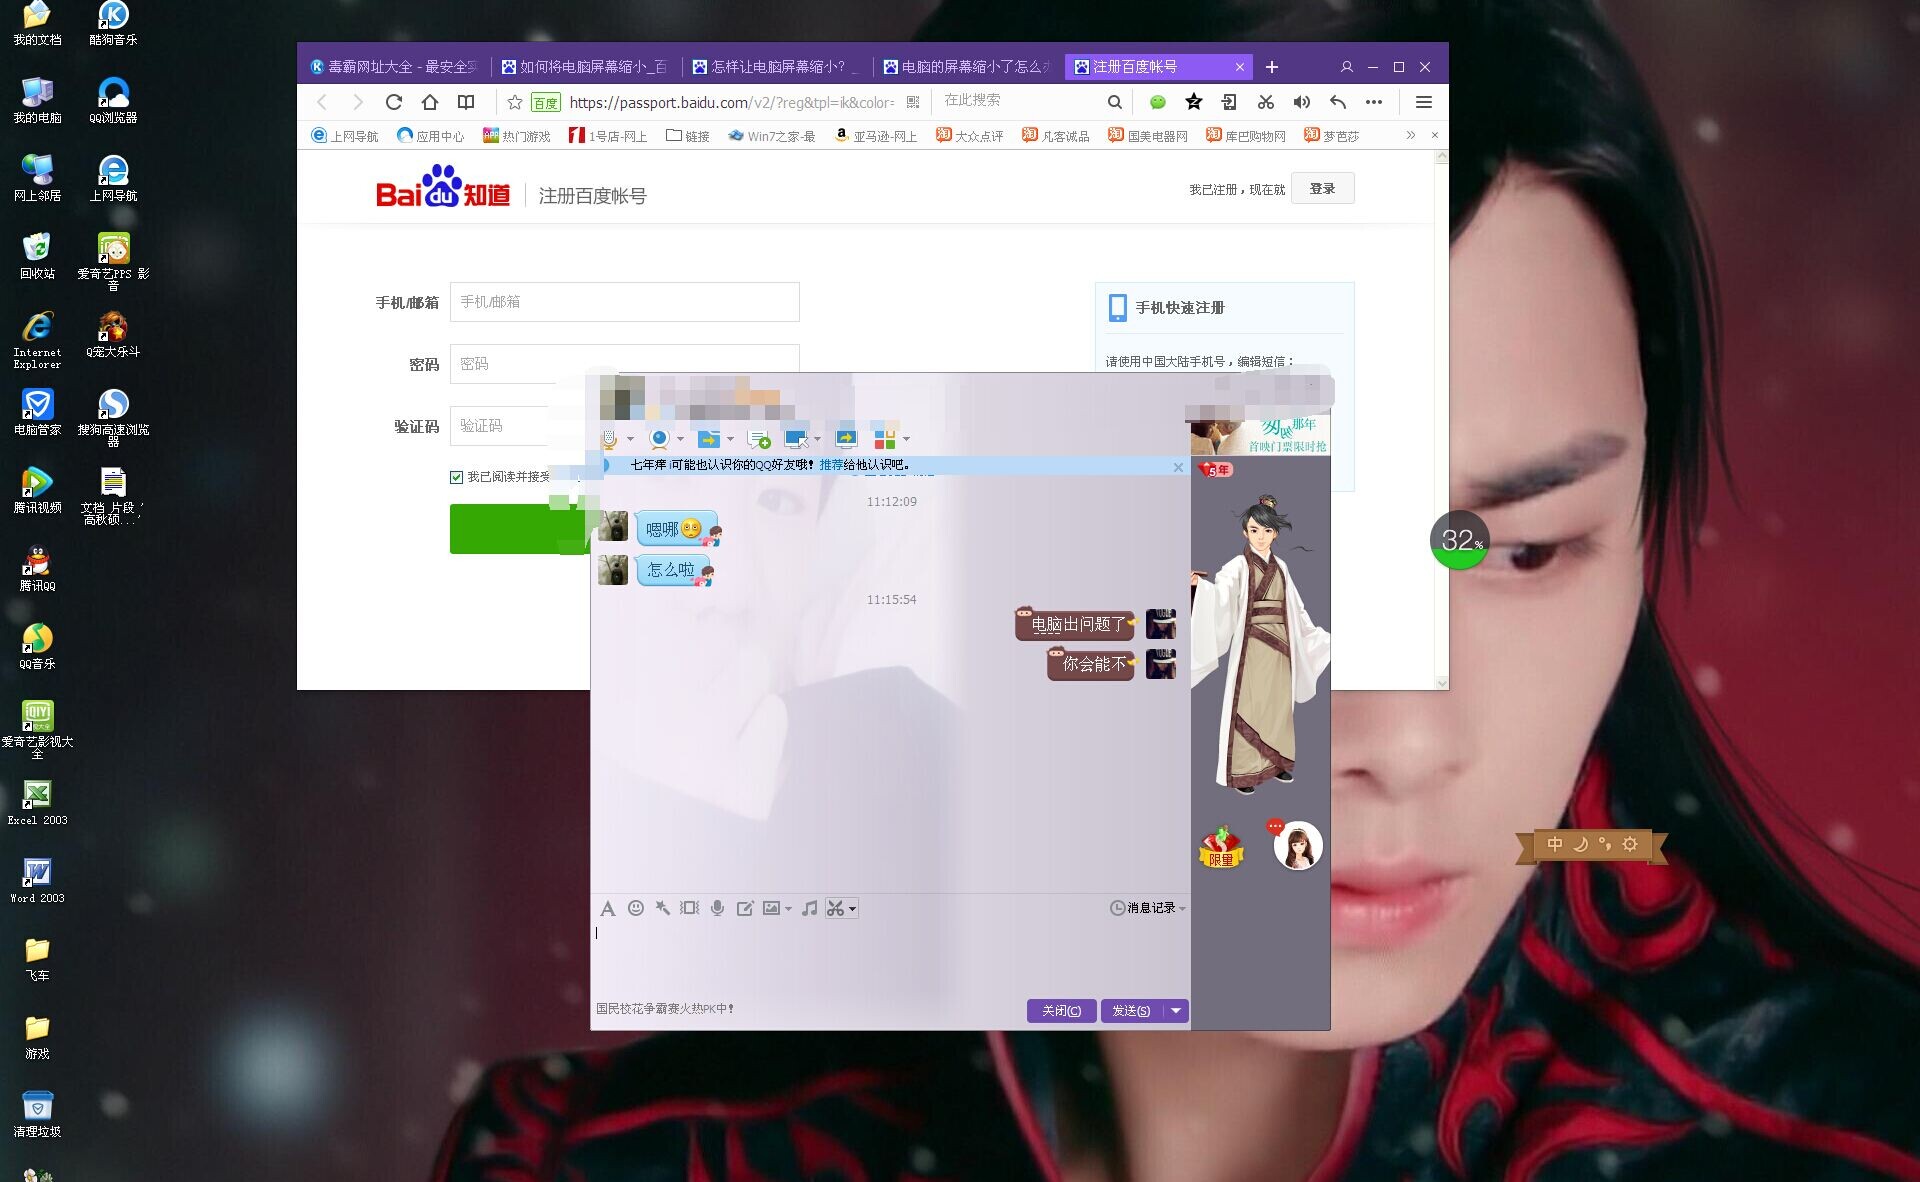Click the music note icon in chat toolbar

pos(809,908)
